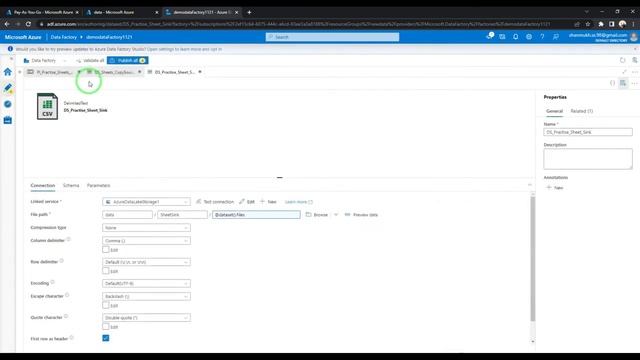Click the dataset Name field in Properties

pos(588,132)
